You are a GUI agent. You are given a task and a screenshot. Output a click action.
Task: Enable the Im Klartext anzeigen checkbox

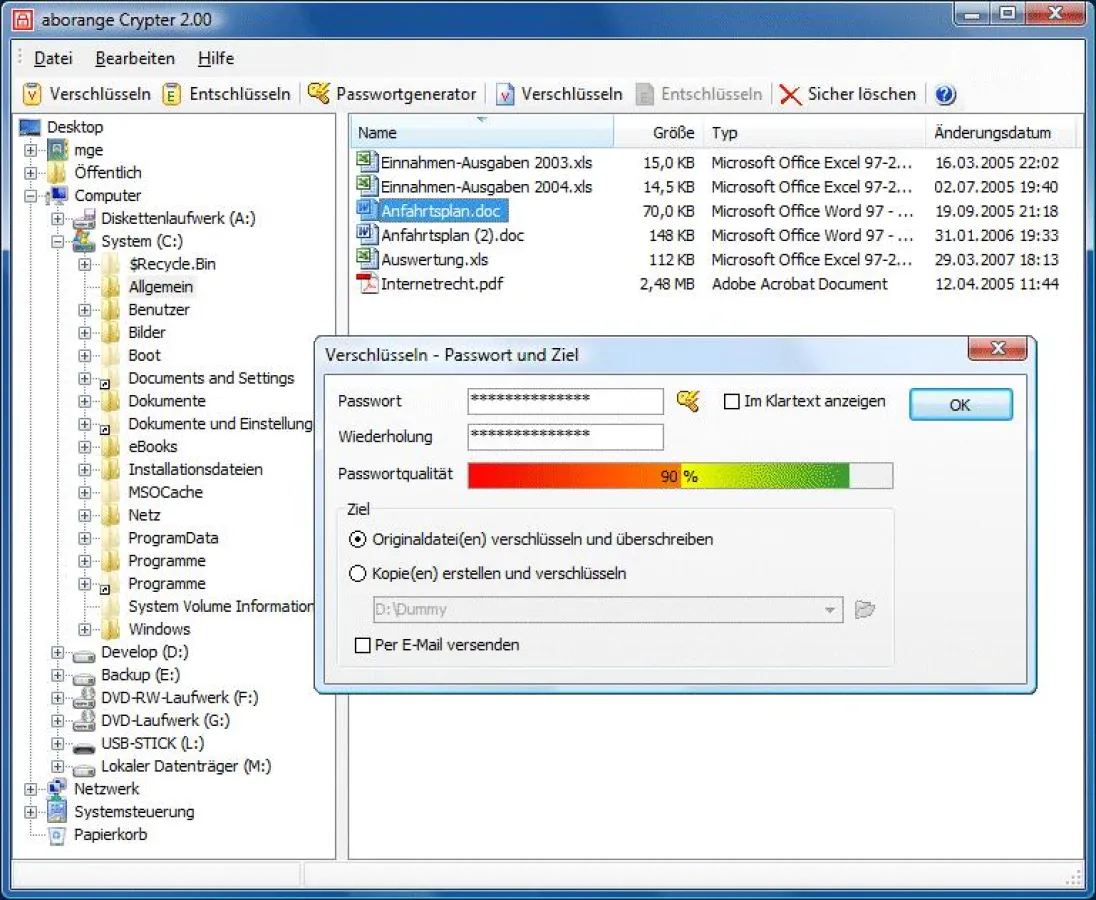731,401
